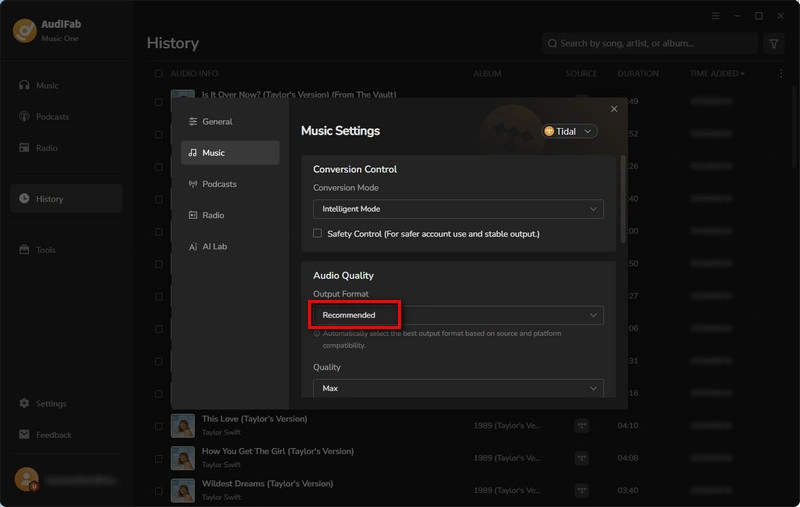Click the headphones Music sidebar icon
800x507 pixels.
click(24, 85)
